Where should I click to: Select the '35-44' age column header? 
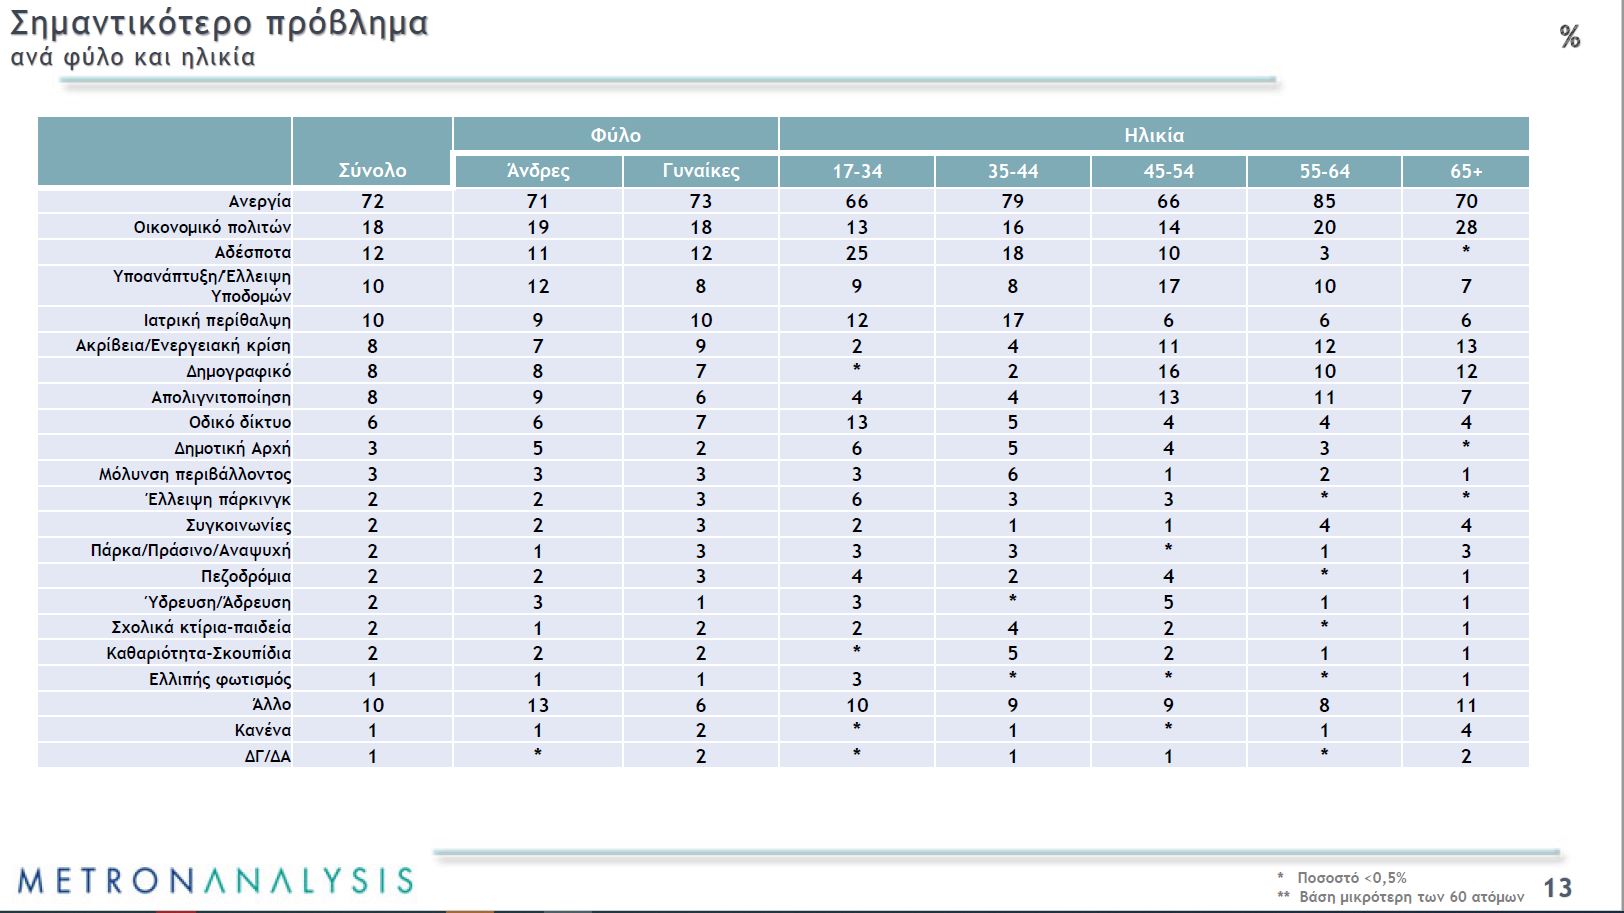[x=1013, y=171]
